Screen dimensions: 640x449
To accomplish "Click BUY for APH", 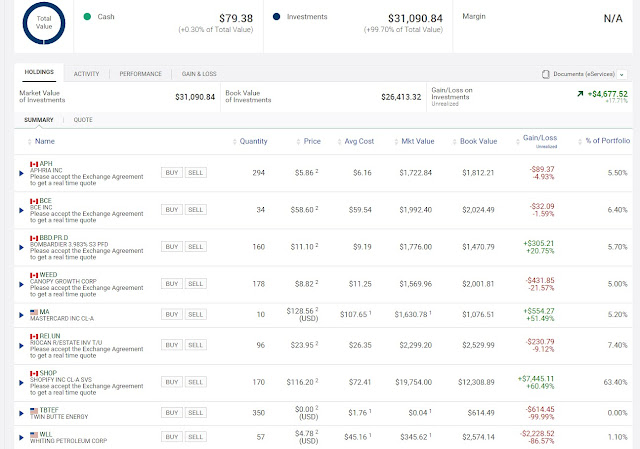I will coord(172,173).
